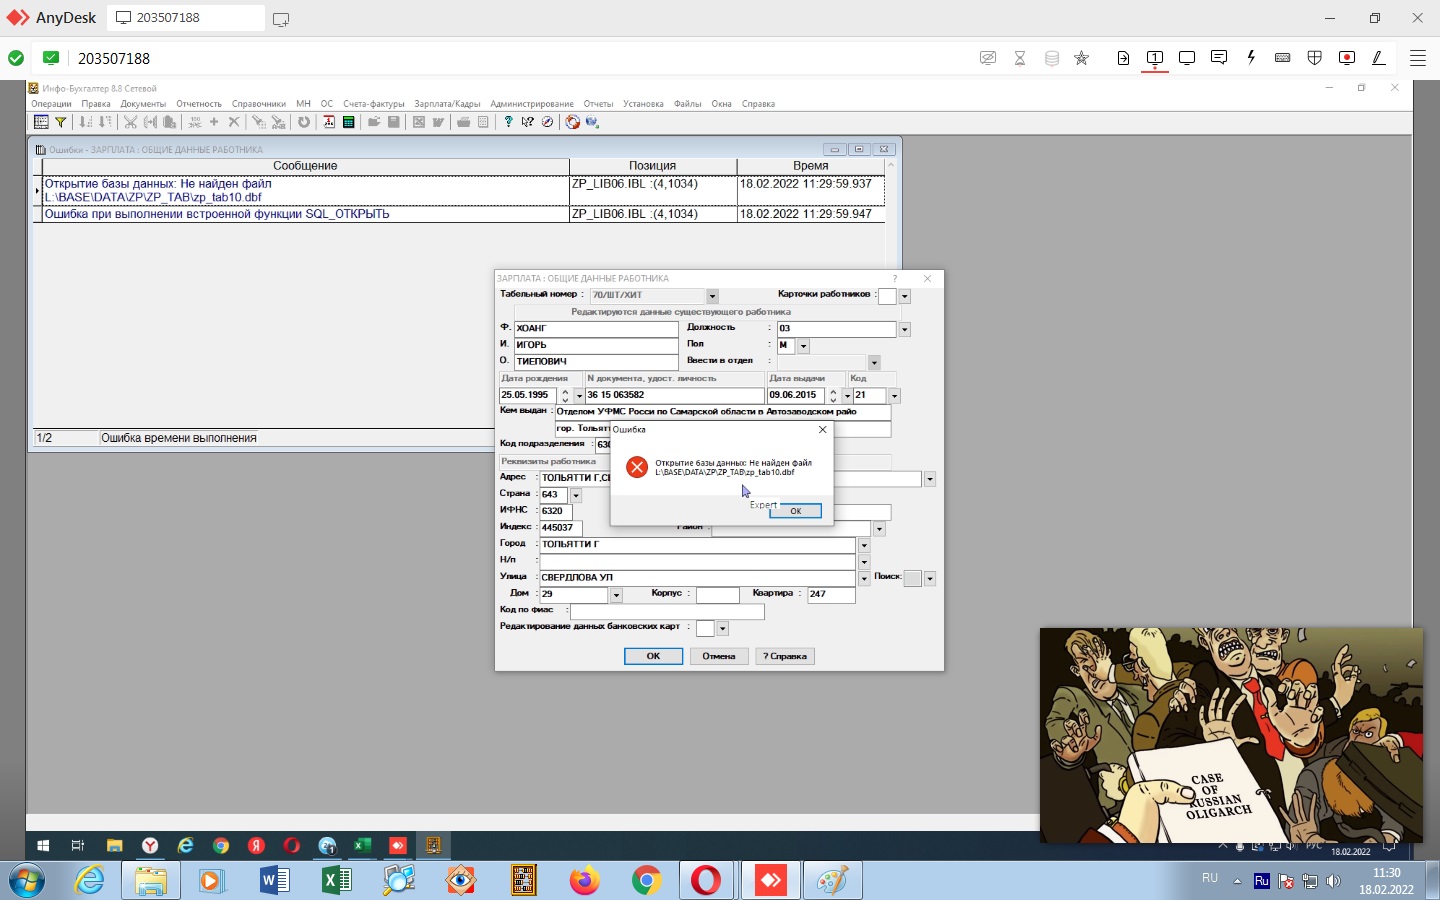Click the scissors cut icon in toolbar
The width and height of the screenshot is (1440, 900).
pos(130,122)
